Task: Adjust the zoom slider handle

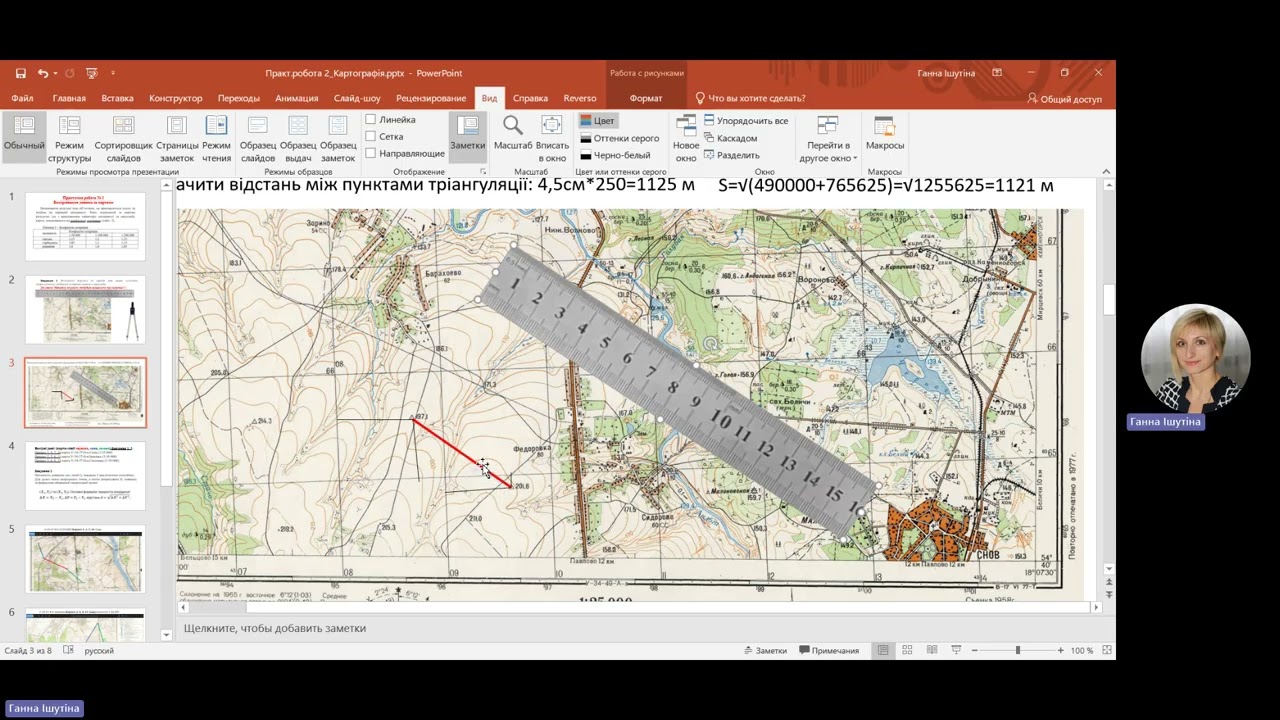Action: tap(1018, 650)
